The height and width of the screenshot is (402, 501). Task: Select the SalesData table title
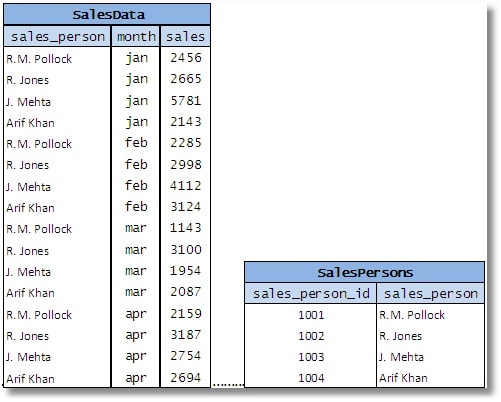pyautogui.click(x=108, y=15)
